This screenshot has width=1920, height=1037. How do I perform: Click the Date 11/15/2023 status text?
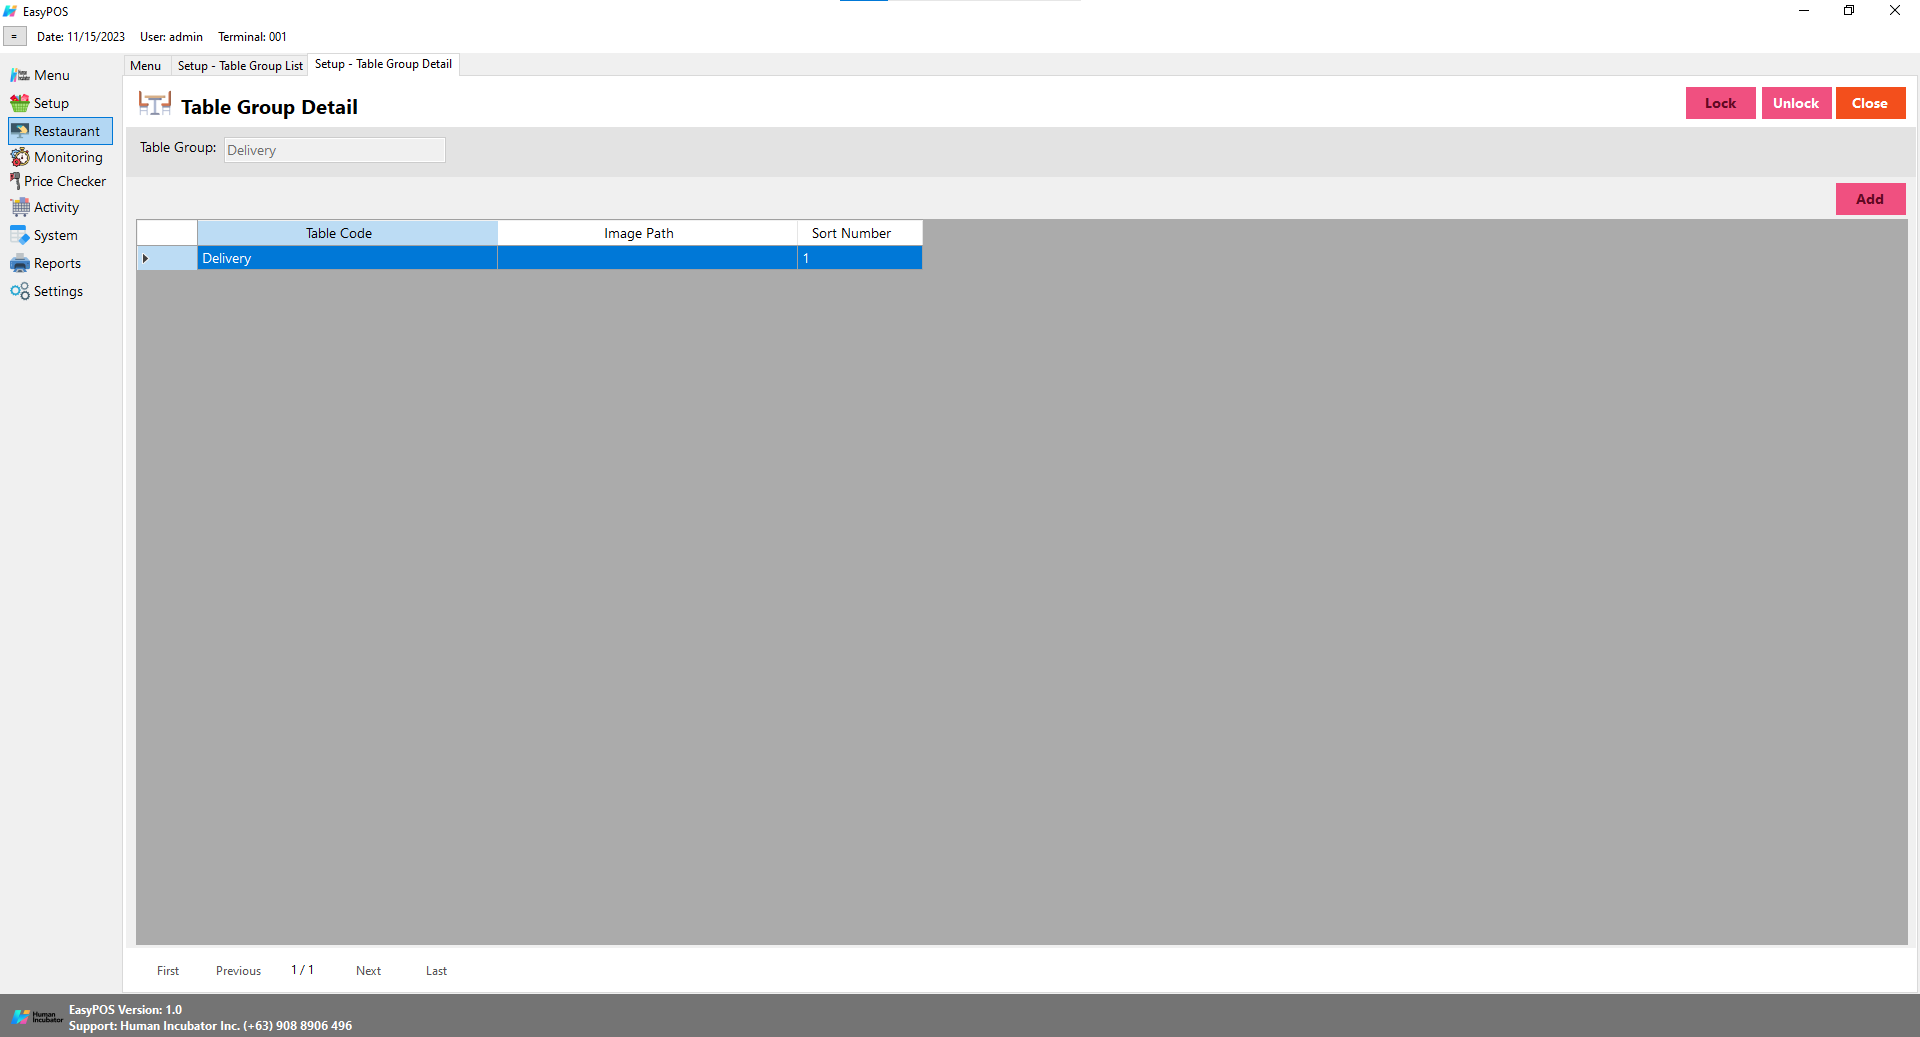tap(81, 37)
